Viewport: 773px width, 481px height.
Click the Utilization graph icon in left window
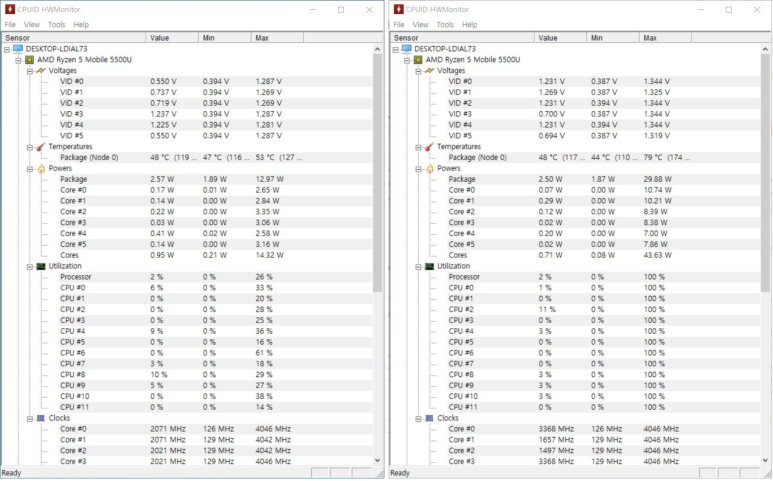(x=41, y=266)
